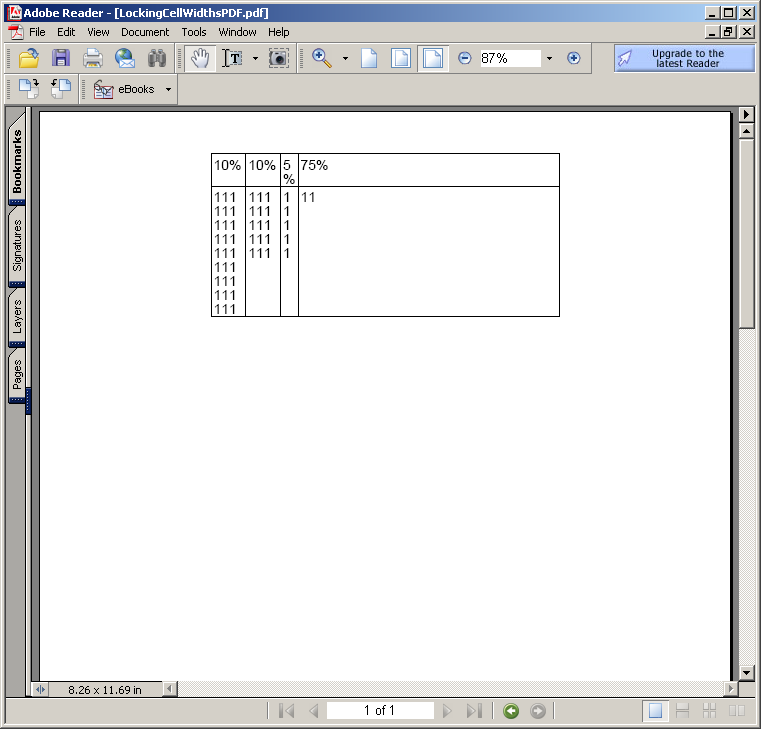The image size is (761, 729).
Task: Go to the previous page
Action: pos(314,711)
